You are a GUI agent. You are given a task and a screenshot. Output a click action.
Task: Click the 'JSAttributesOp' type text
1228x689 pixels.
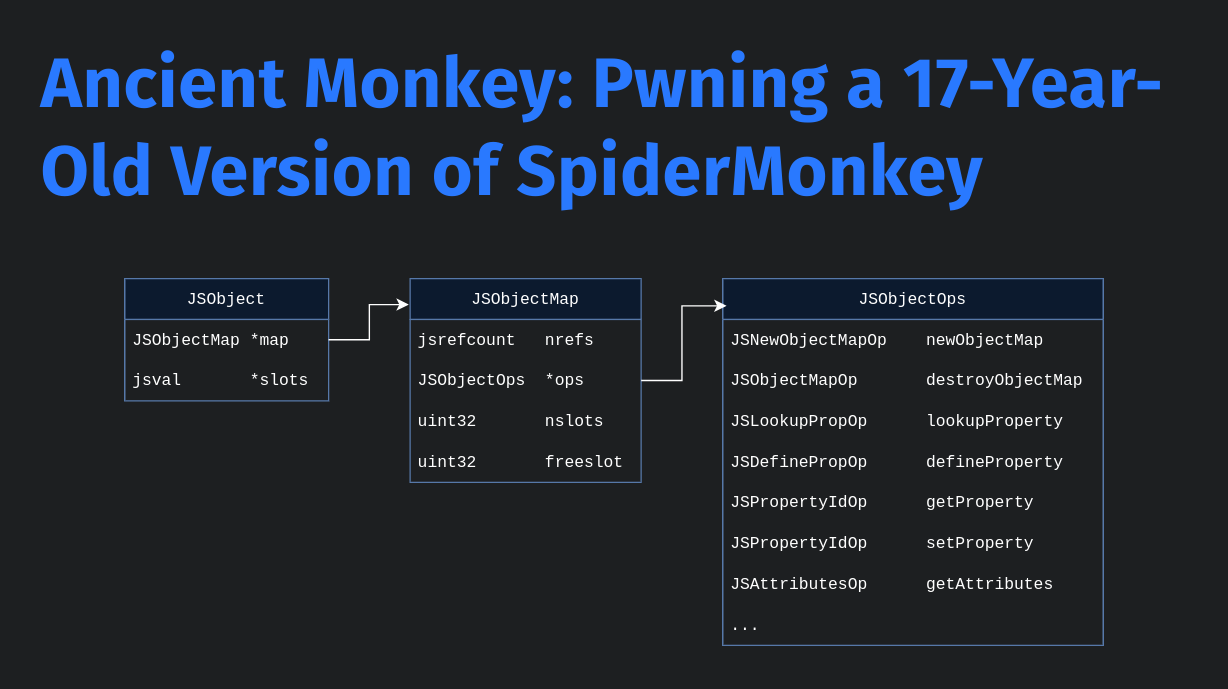tap(798, 584)
